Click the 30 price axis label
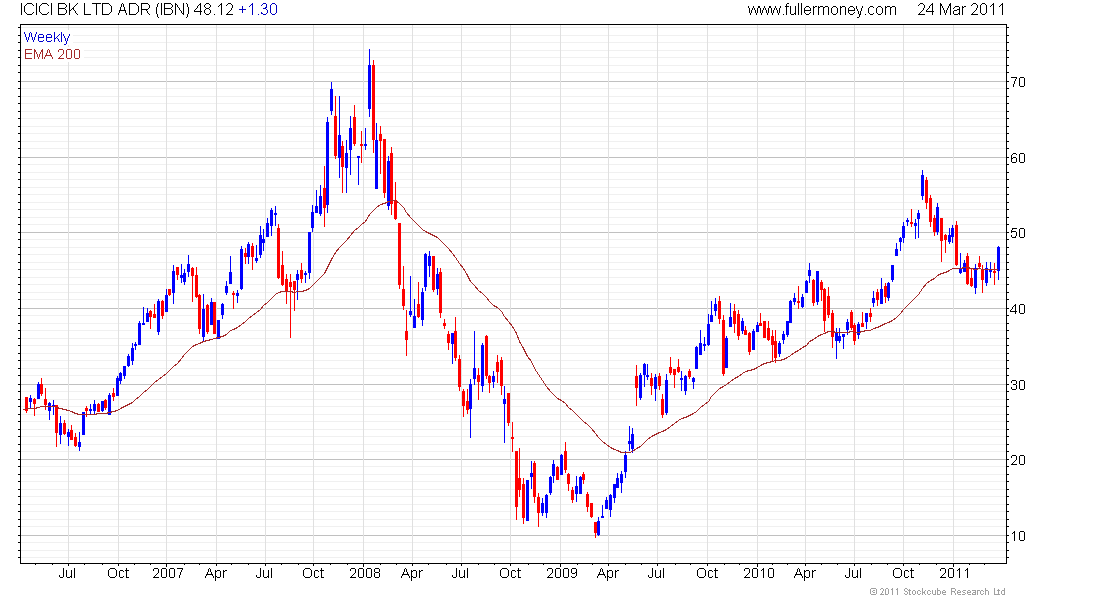 (1017, 385)
